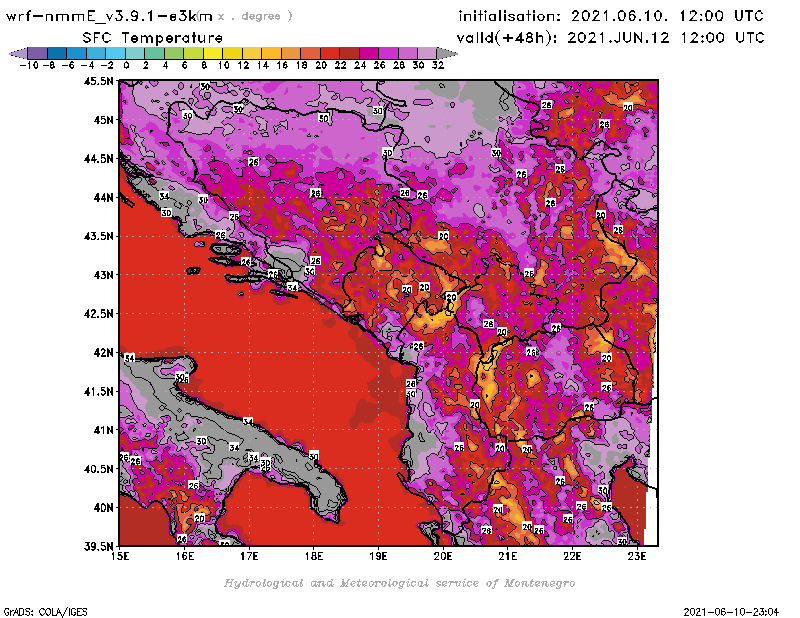800x618 pixels.
Task: Click the magenta 24 to 26 legend swatch
Action: click(369, 53)
